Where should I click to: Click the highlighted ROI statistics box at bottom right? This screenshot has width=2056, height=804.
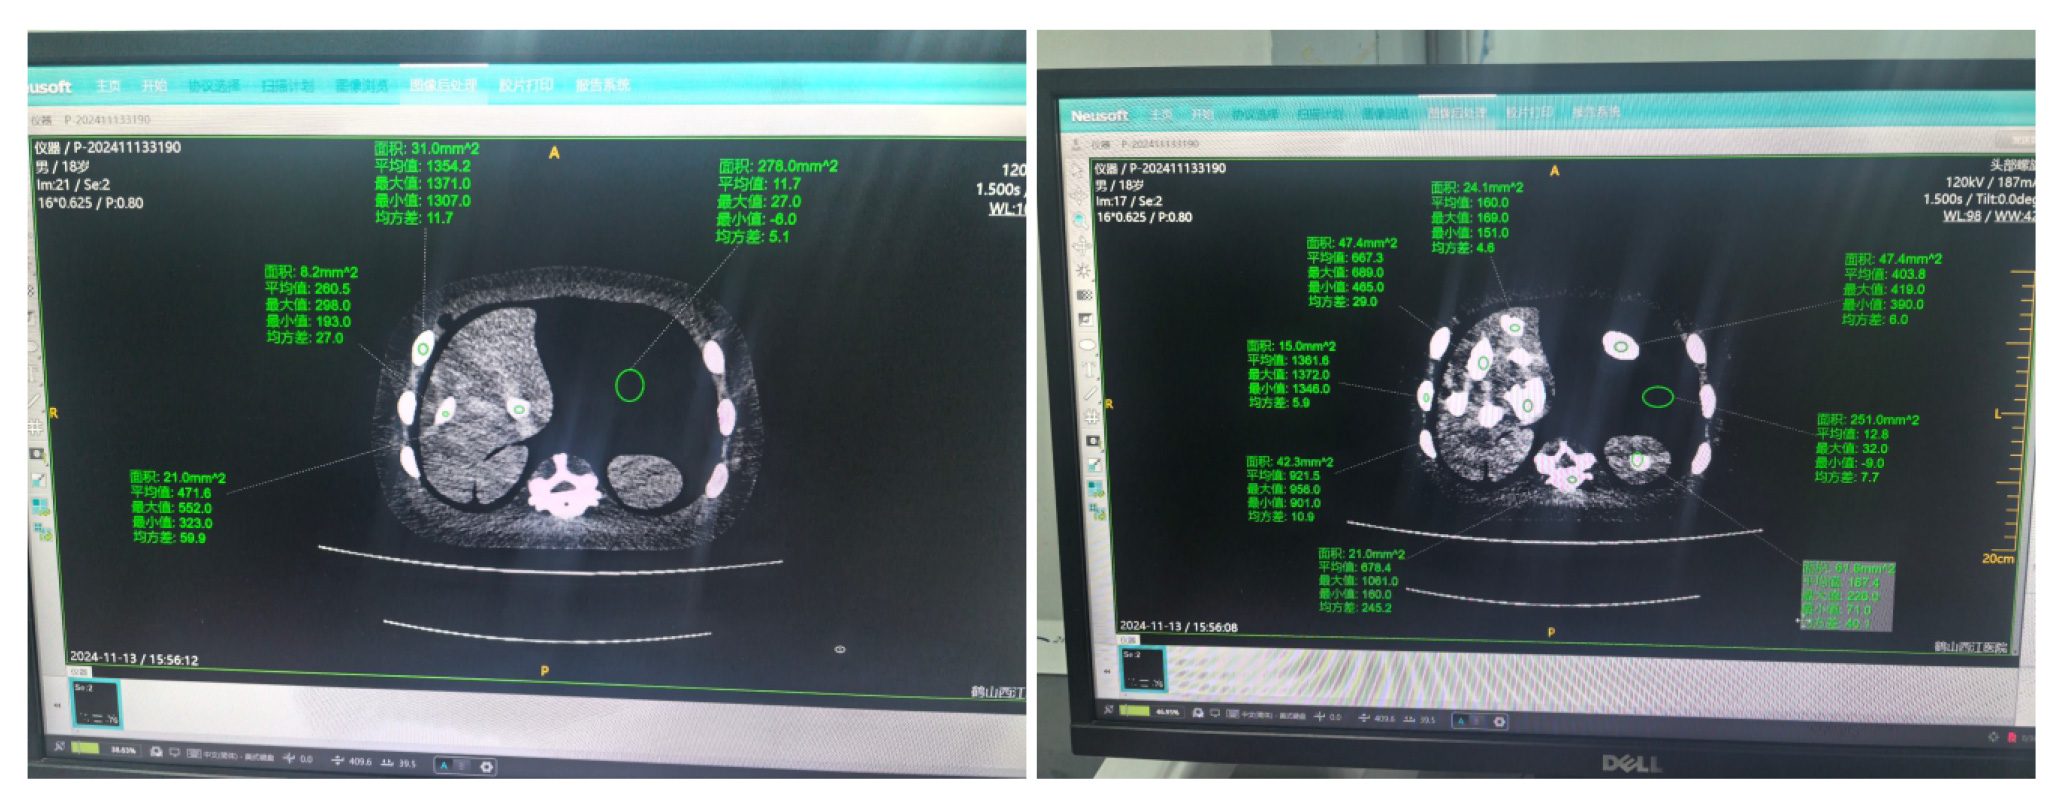point(1847,596)
